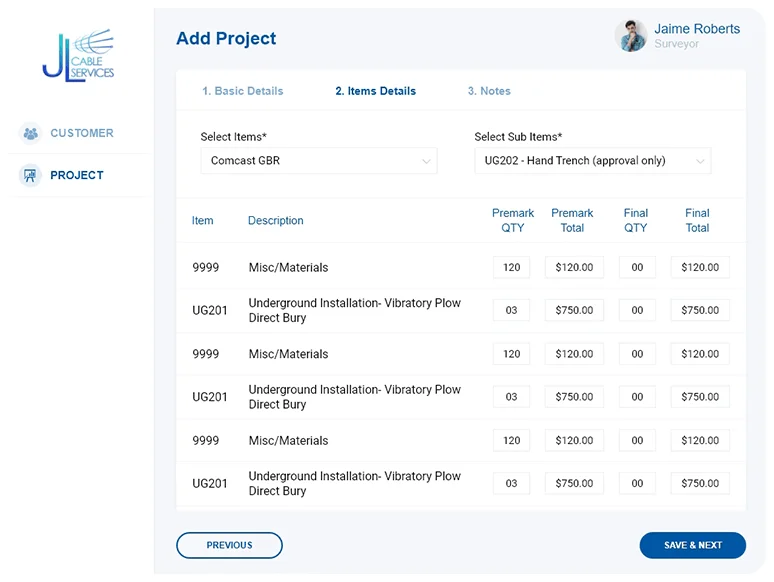Click Final Total field in last UG201 row
Viewport: 774px width, 582px height.
pyautogui.click(x=700, y=484)
